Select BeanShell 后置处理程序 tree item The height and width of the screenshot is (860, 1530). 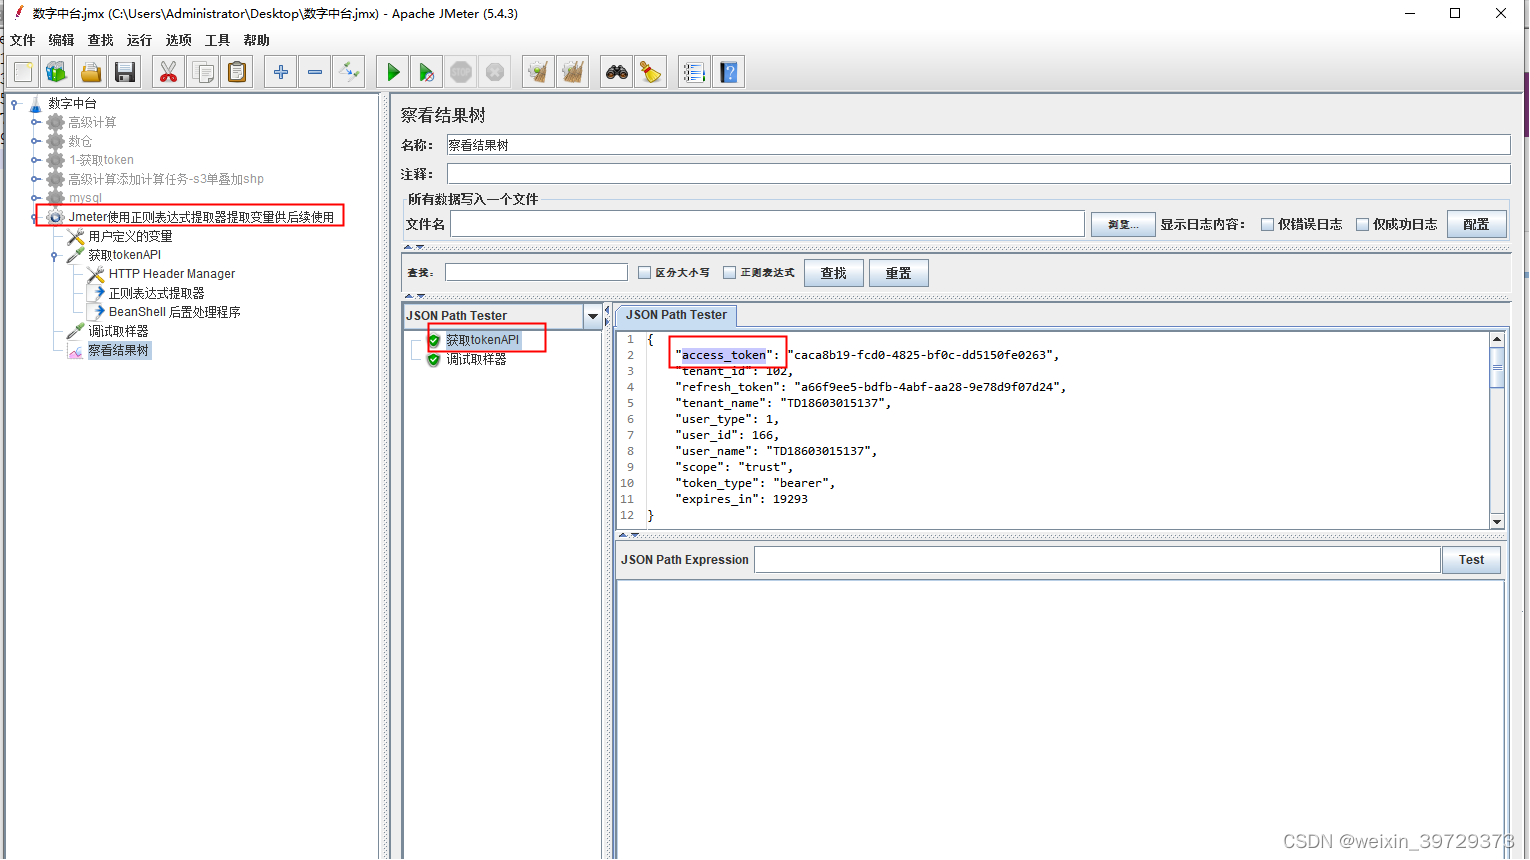click(x=174, y=312)
